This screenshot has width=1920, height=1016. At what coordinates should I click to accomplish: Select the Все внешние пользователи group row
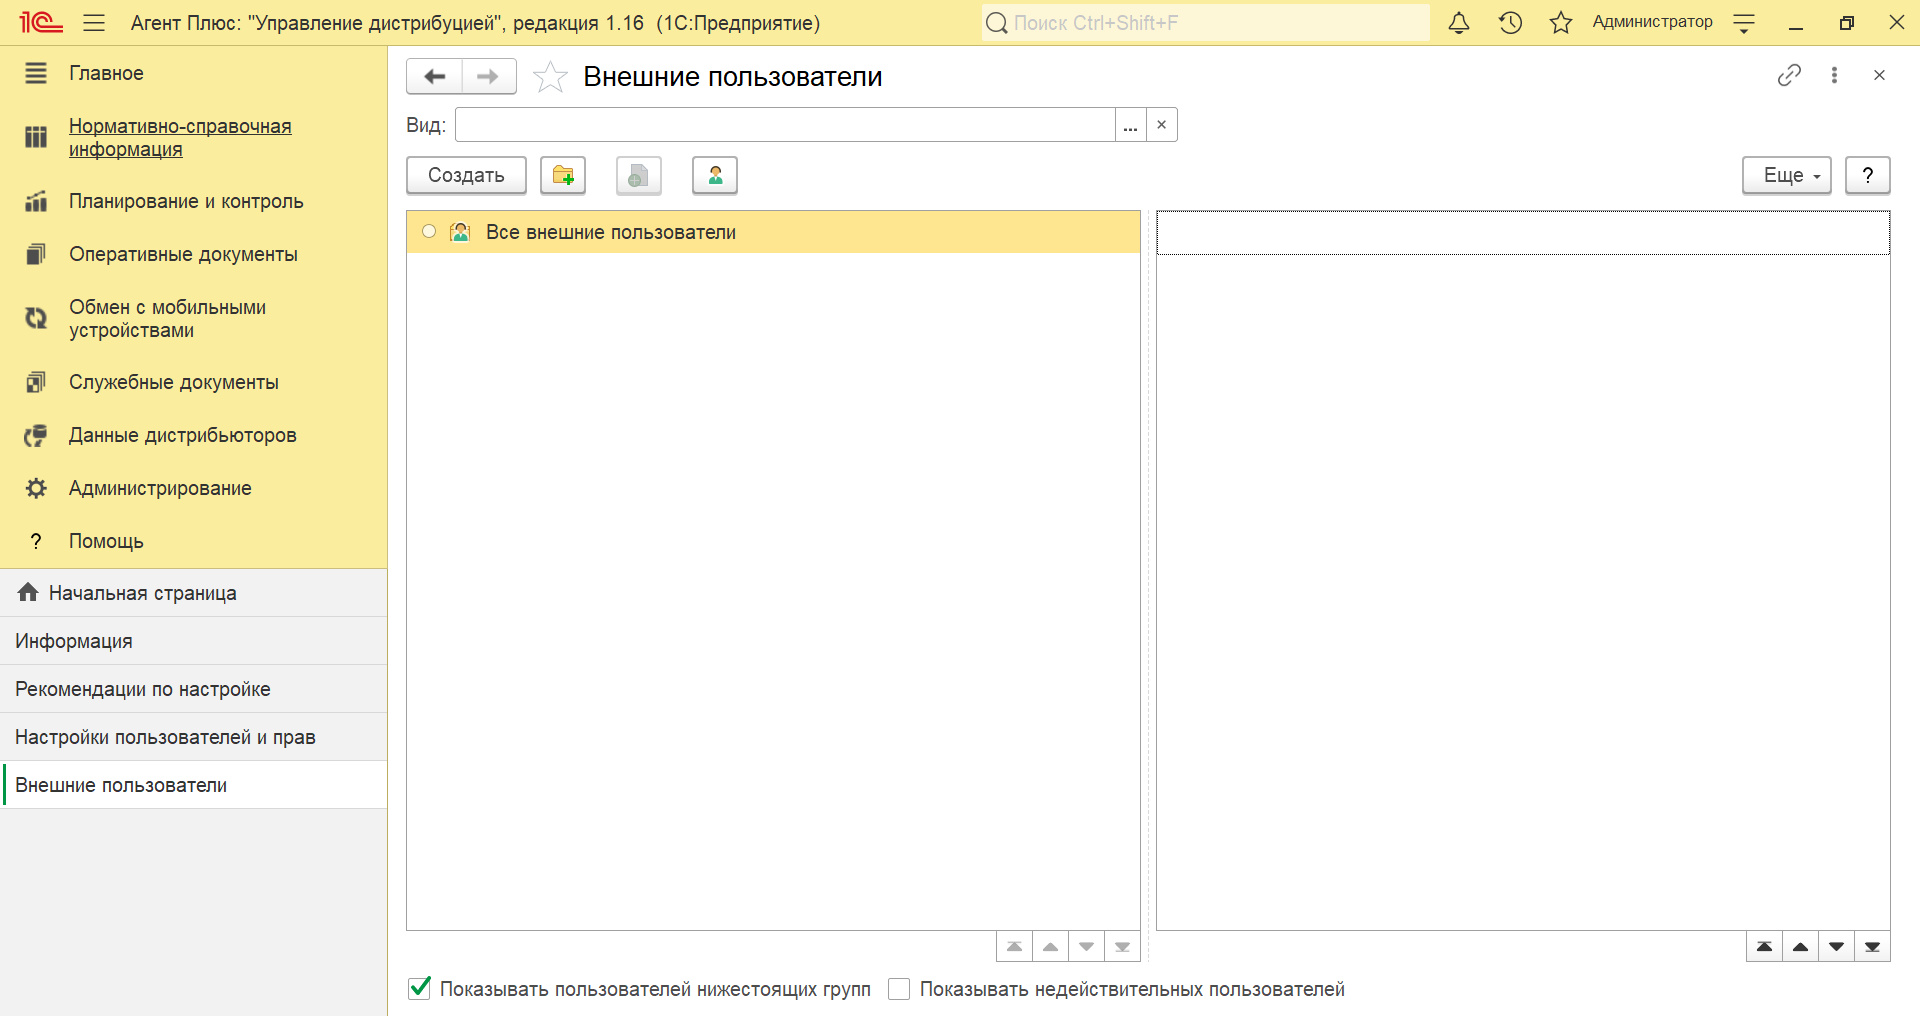tap(773, 232)
